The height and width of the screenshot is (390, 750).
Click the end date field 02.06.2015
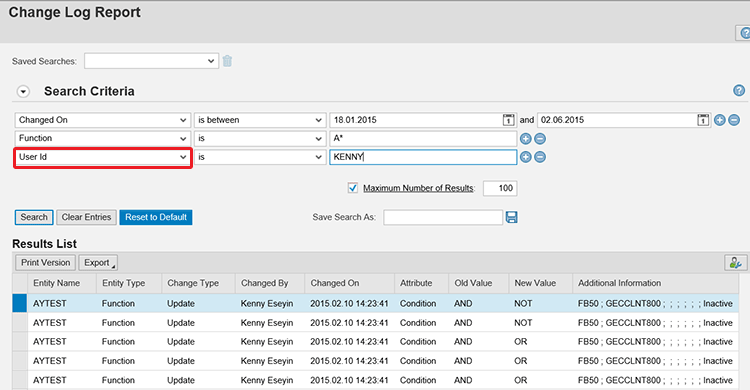coord(618,120)
